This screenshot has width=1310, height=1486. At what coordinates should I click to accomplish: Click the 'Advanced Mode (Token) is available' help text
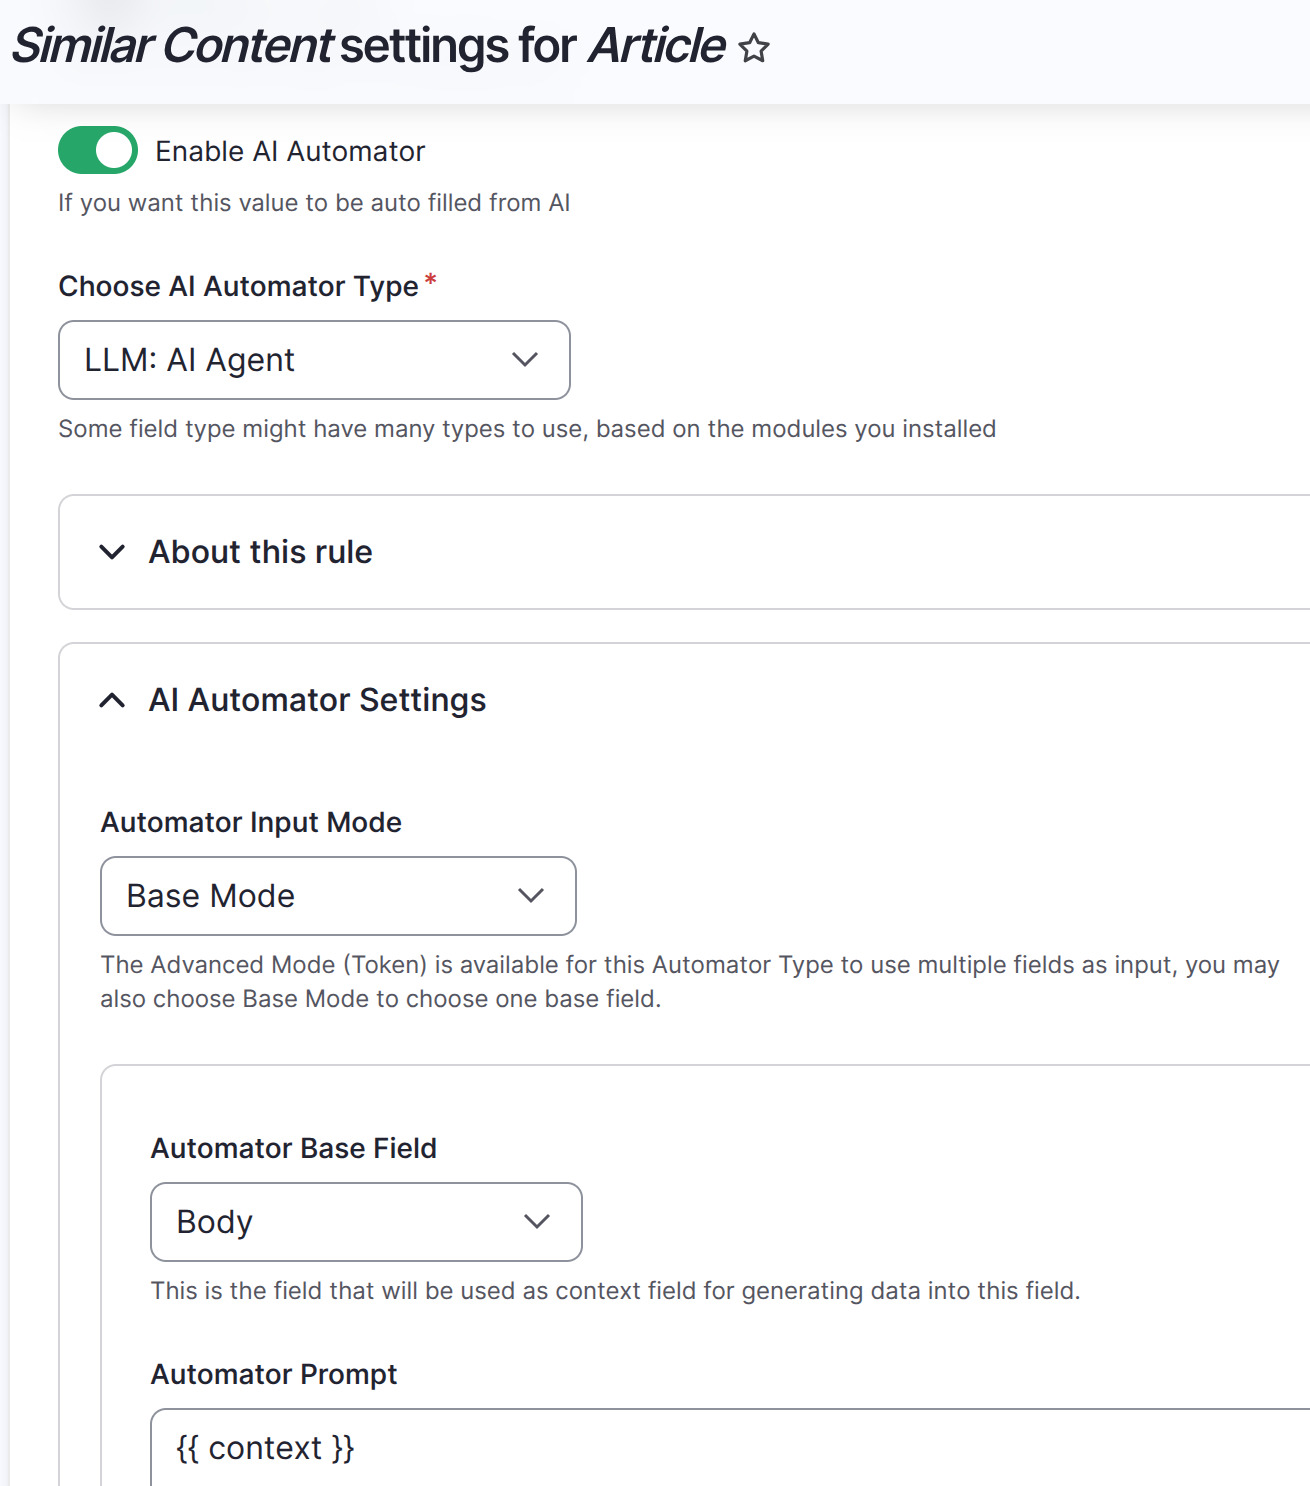(690, 981)
